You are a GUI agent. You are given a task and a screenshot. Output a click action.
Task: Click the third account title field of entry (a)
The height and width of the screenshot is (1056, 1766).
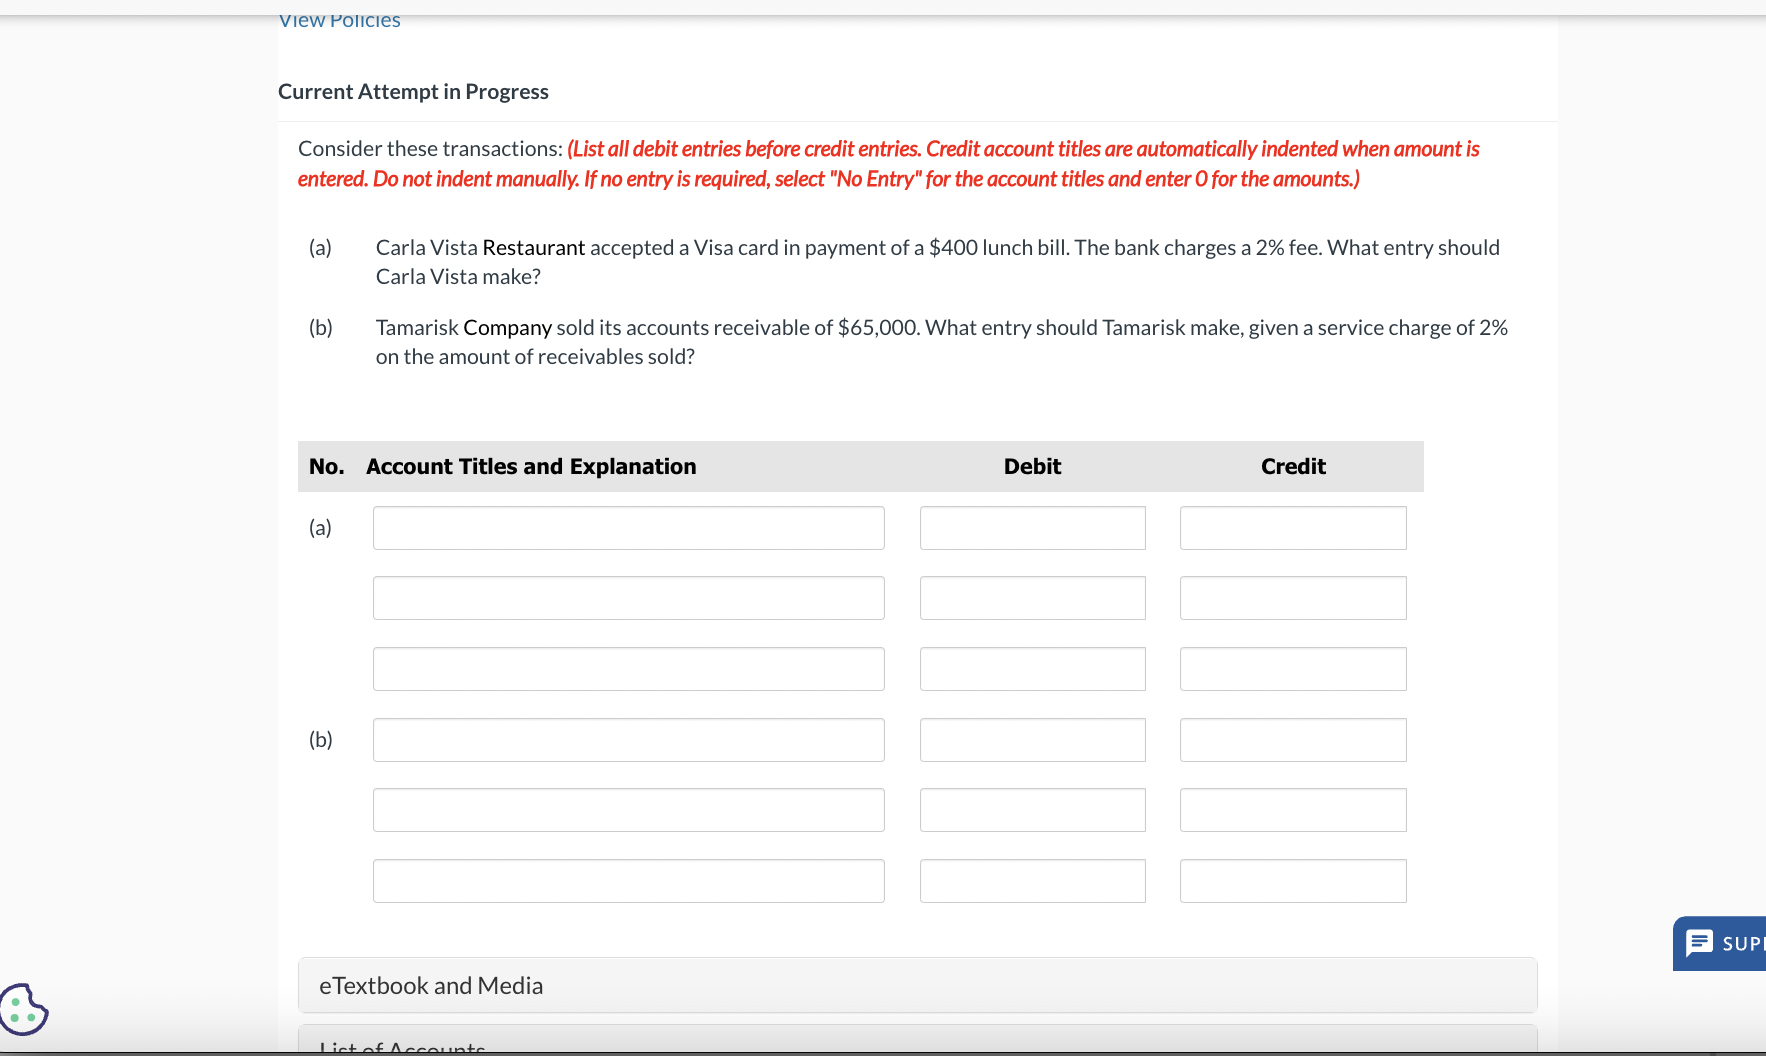click(x=628, y=668)
